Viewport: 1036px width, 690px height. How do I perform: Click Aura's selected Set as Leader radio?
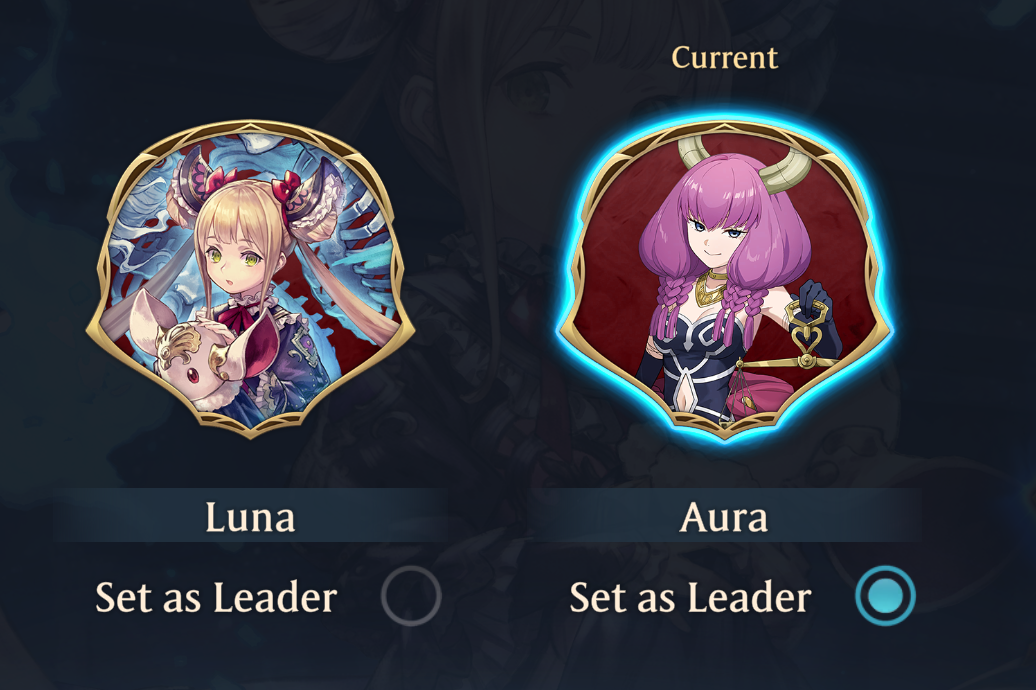[x=885, y=595]
